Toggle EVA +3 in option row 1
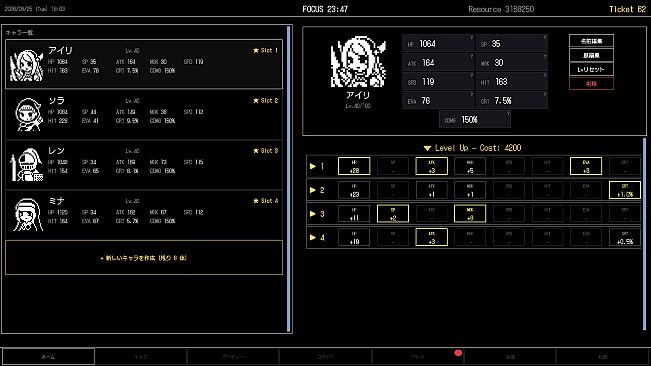651x366 pixels. pyautogui.click(x=586, y=166)
